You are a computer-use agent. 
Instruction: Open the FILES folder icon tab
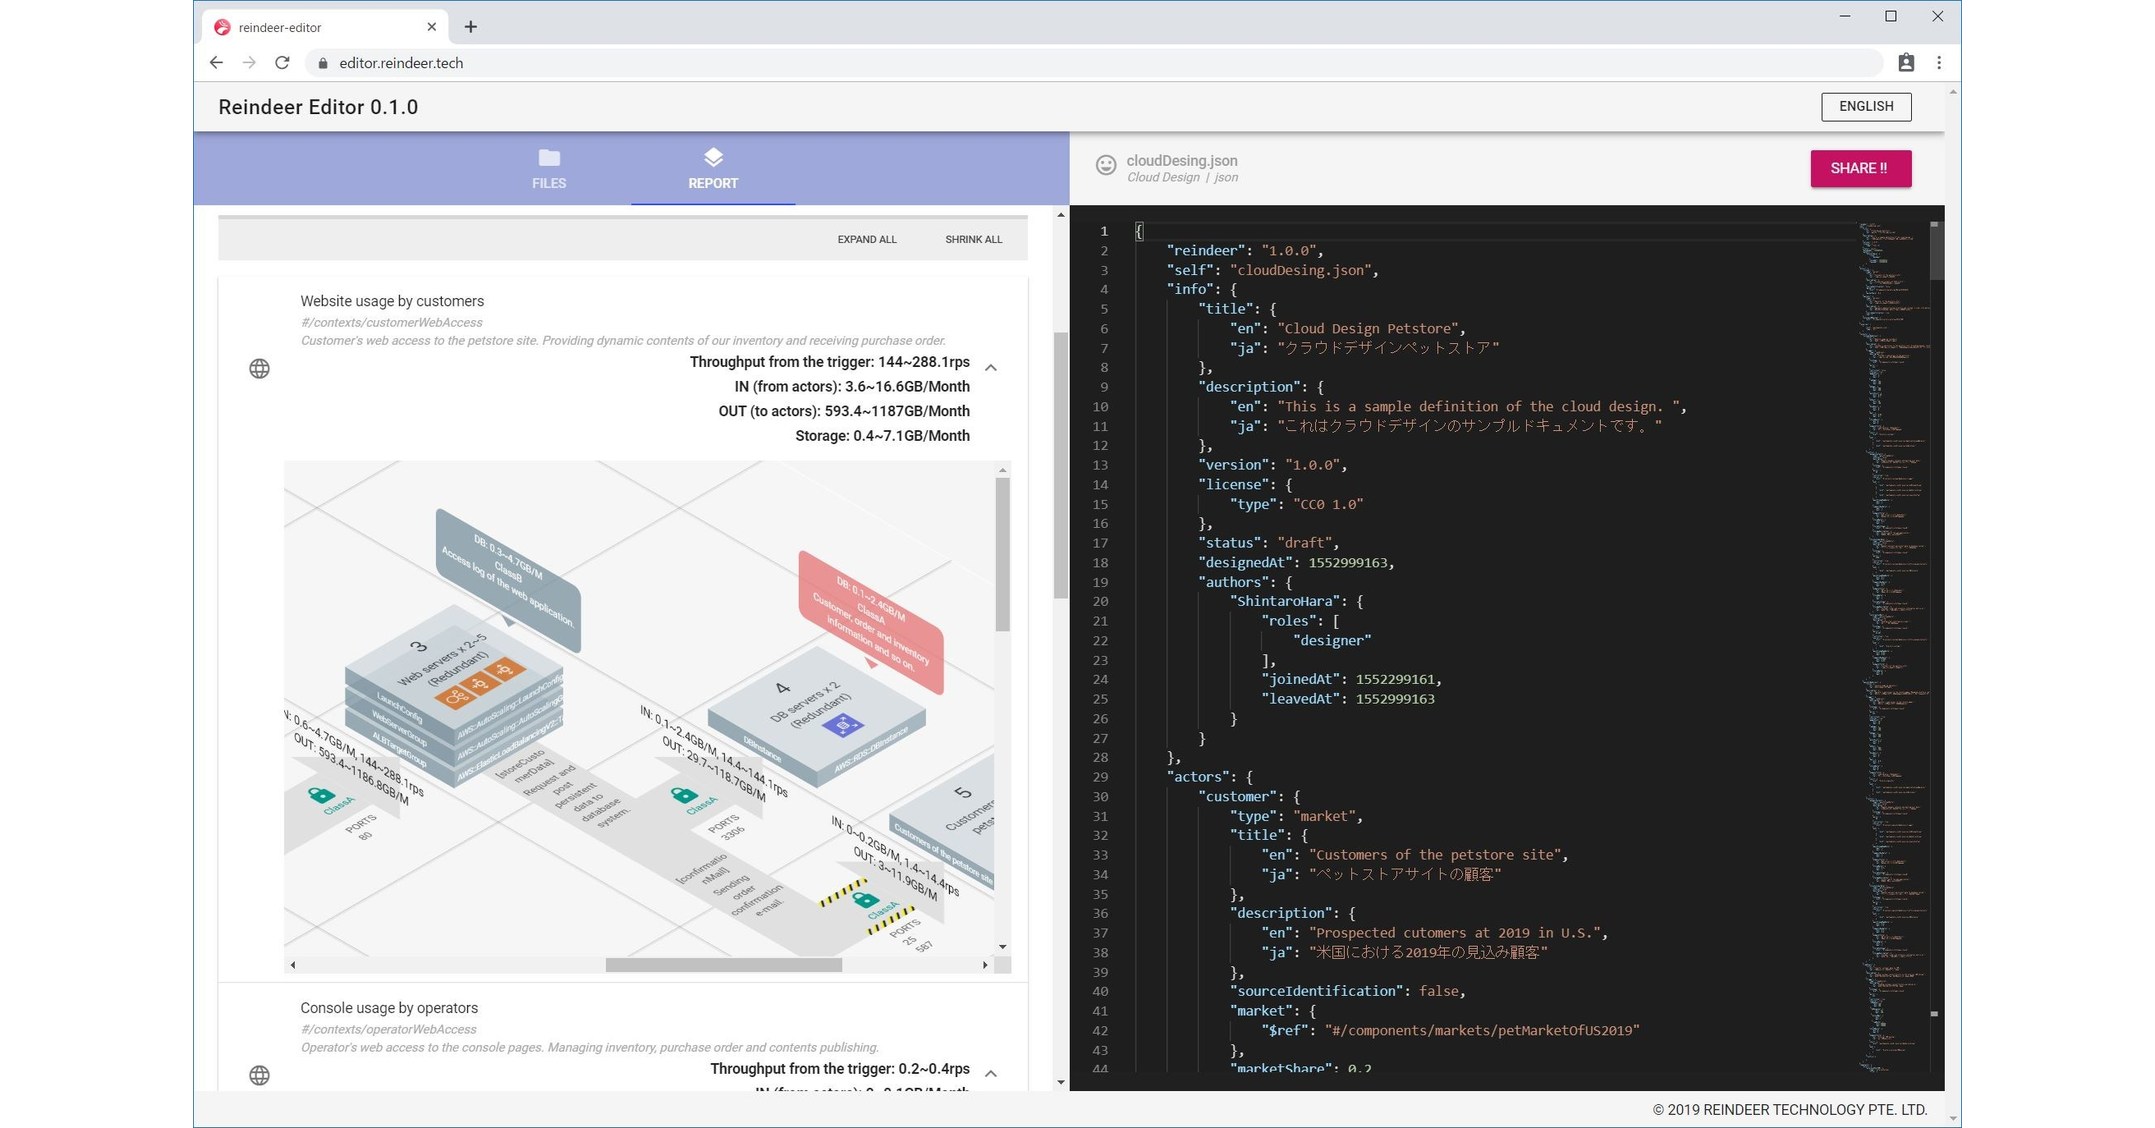tap(549, 168)
